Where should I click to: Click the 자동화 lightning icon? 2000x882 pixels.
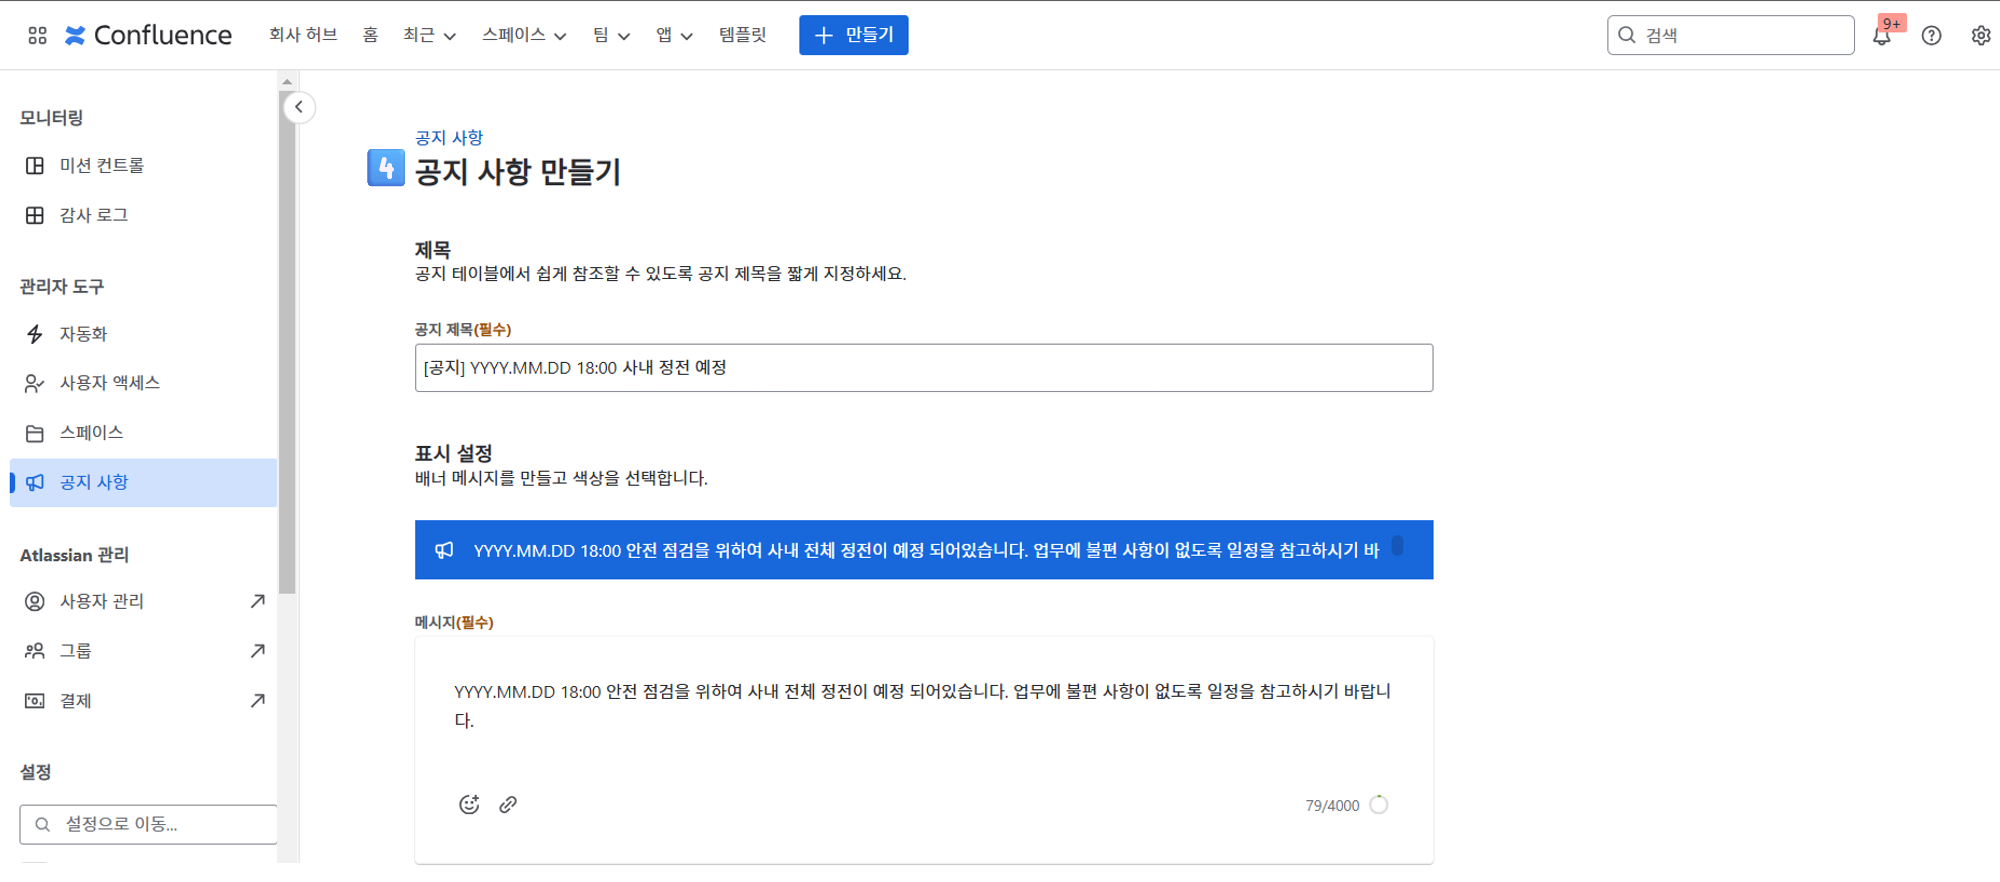click(35, 334)
